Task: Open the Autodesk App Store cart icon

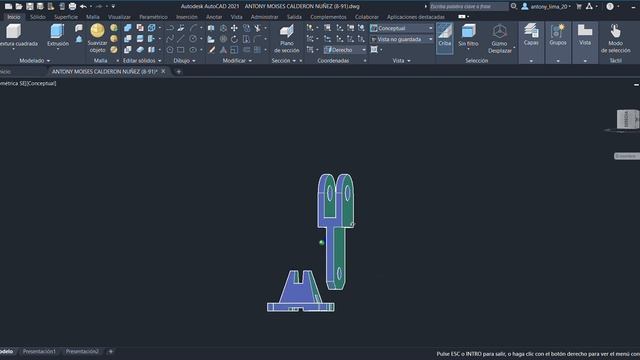Action: click(579, 6)
